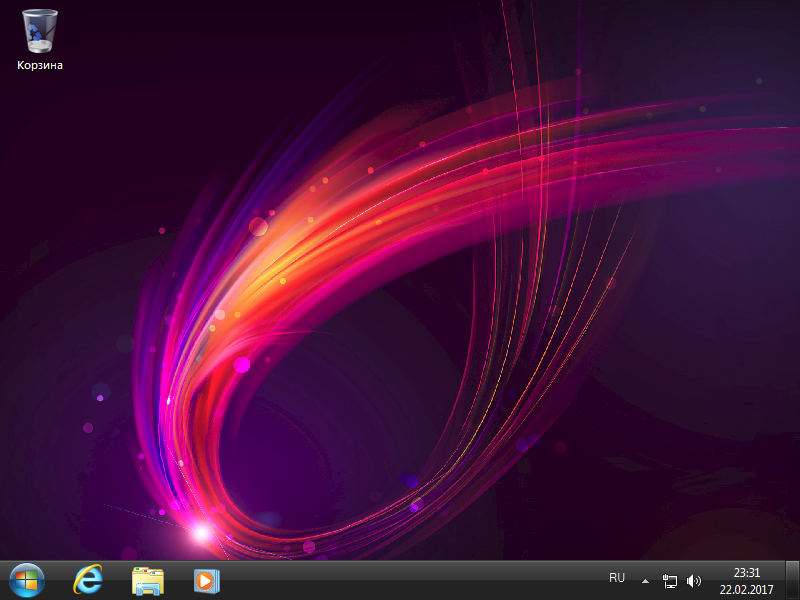
Task: Launch Internet Explorer from the taskbar
Action: [x=88, y=580]
